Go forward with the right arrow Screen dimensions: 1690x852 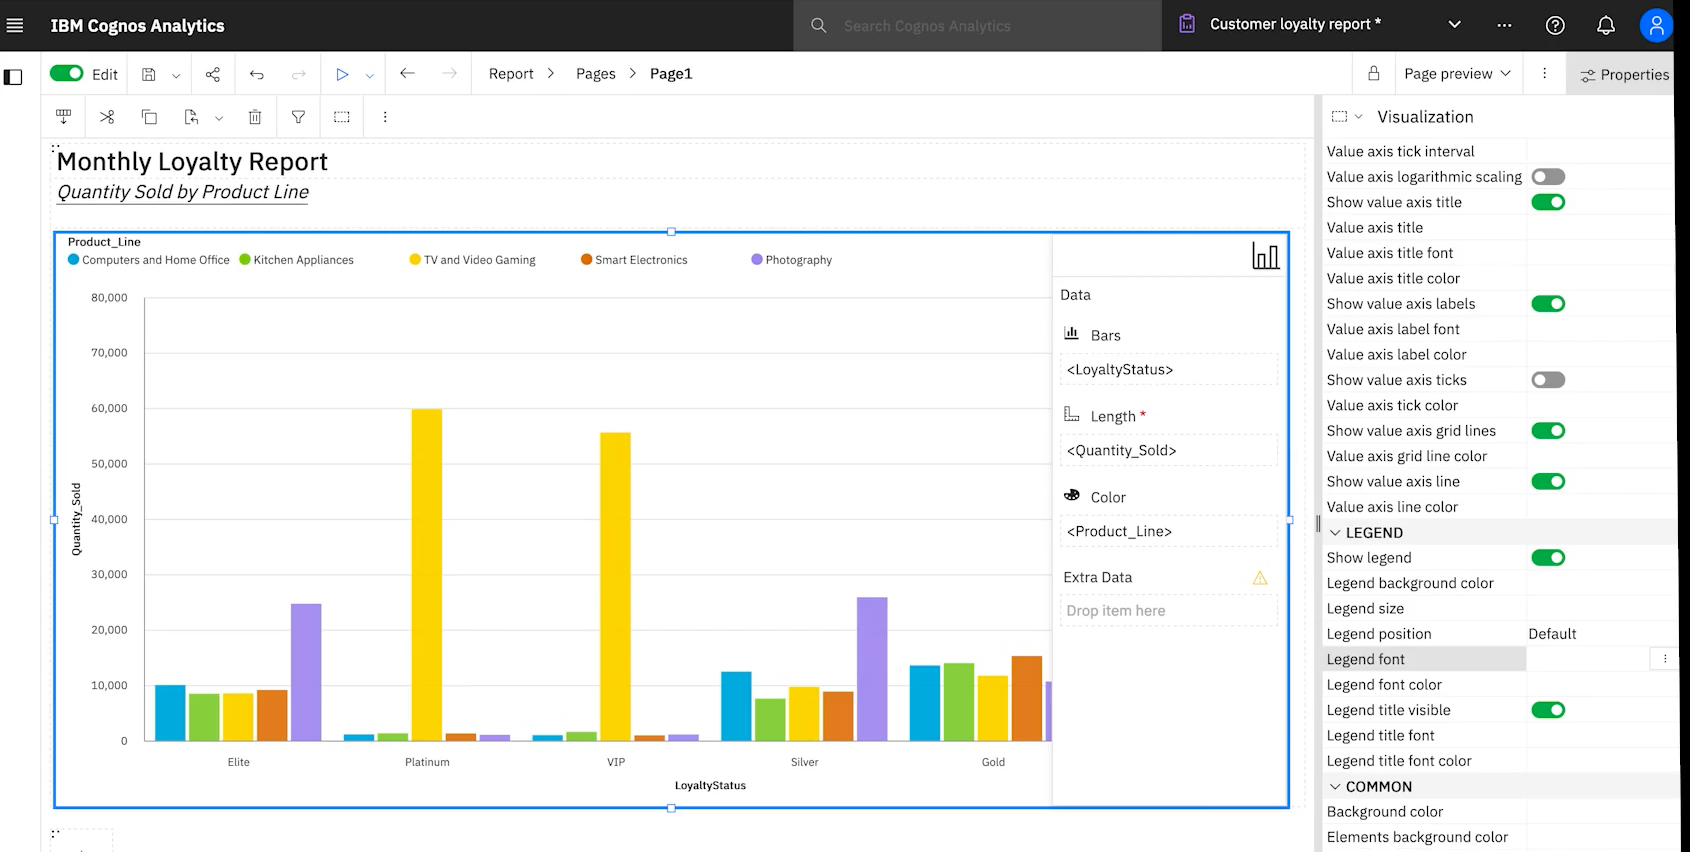click(x=449, y=73)
